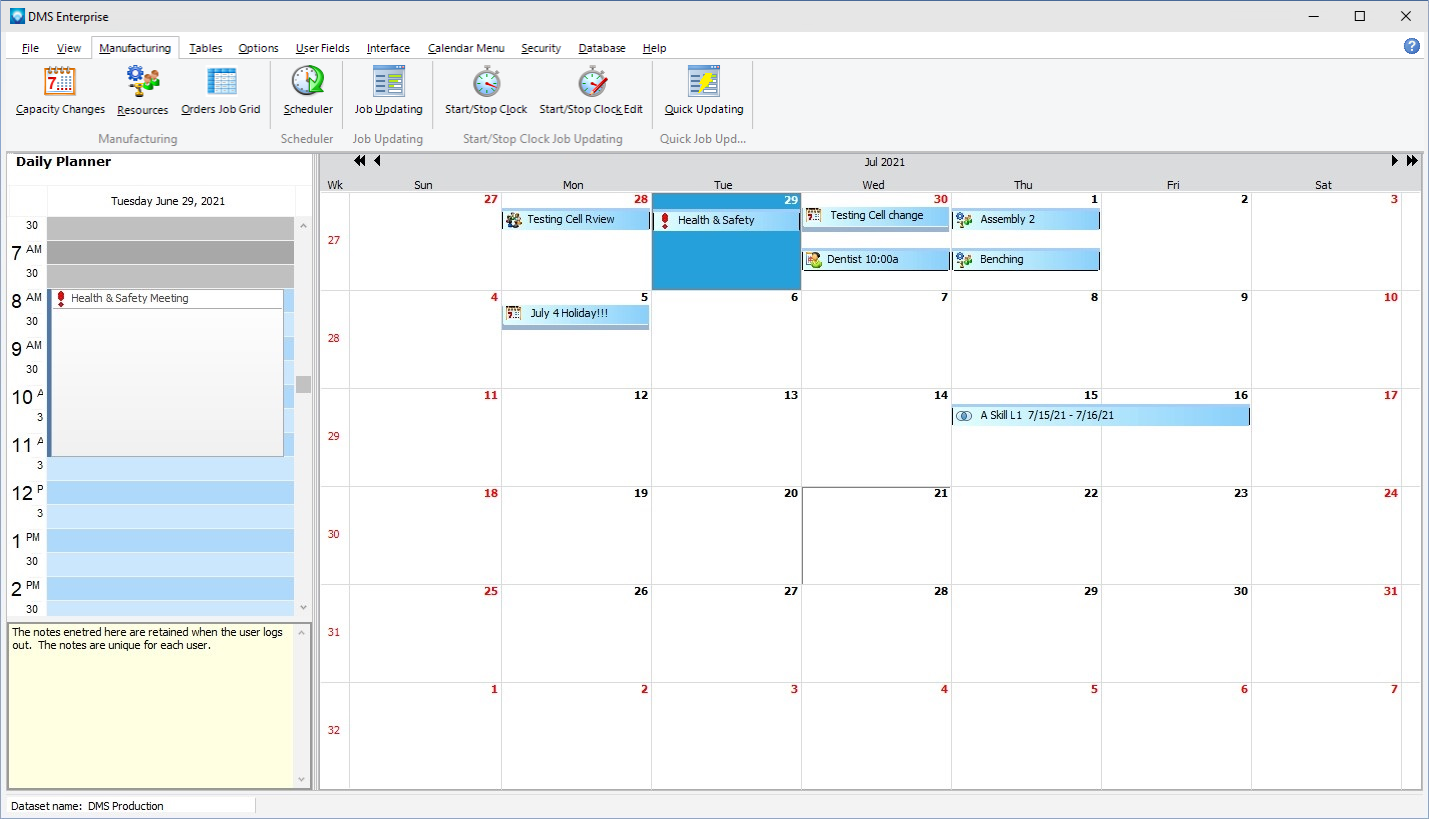
Task: Open the Tables menu
Action: (206, 48)
